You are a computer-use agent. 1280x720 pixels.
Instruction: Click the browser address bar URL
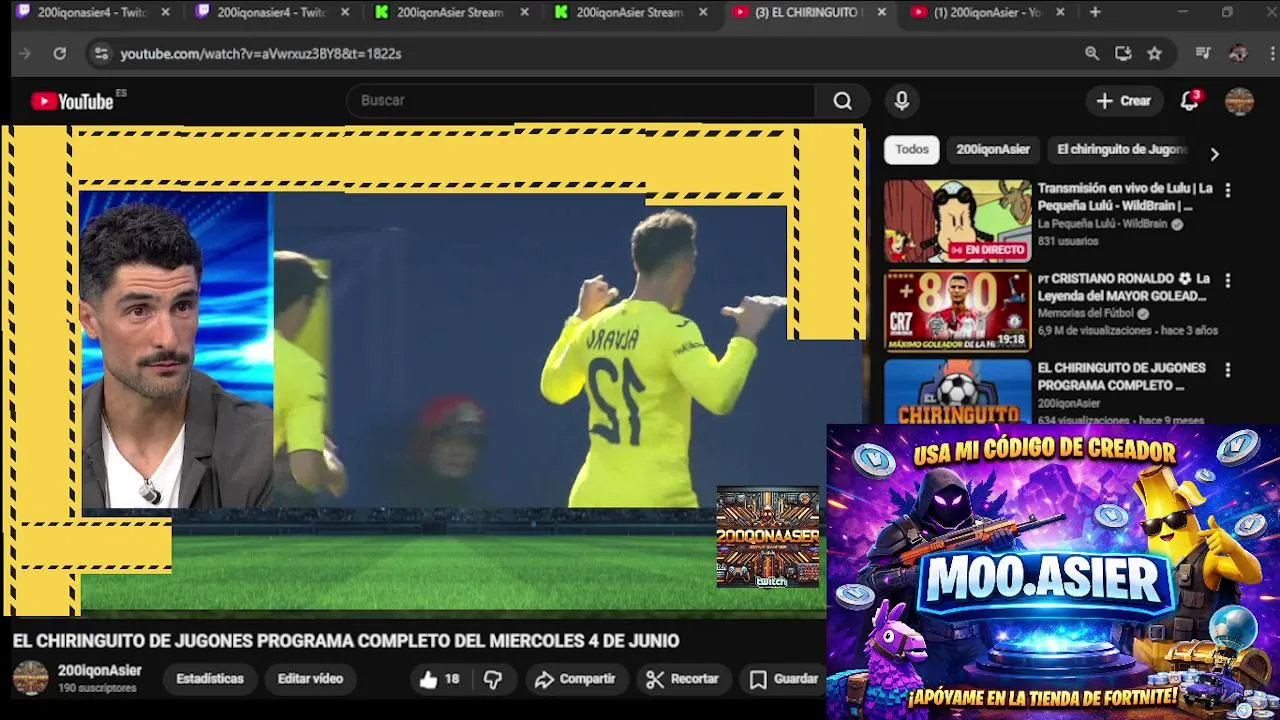click(x=261, y=53)
